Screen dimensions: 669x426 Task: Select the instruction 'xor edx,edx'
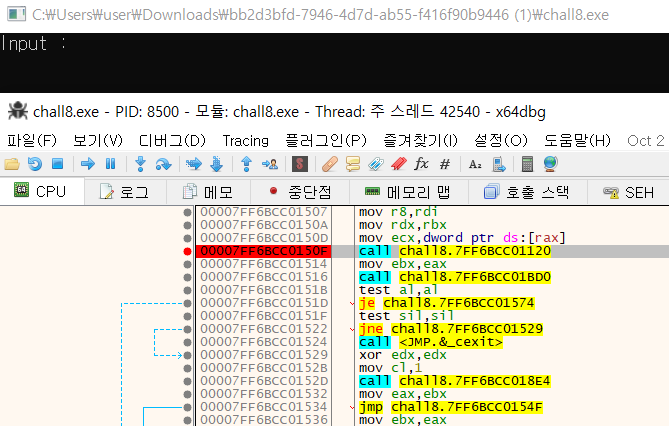point(402,355)
